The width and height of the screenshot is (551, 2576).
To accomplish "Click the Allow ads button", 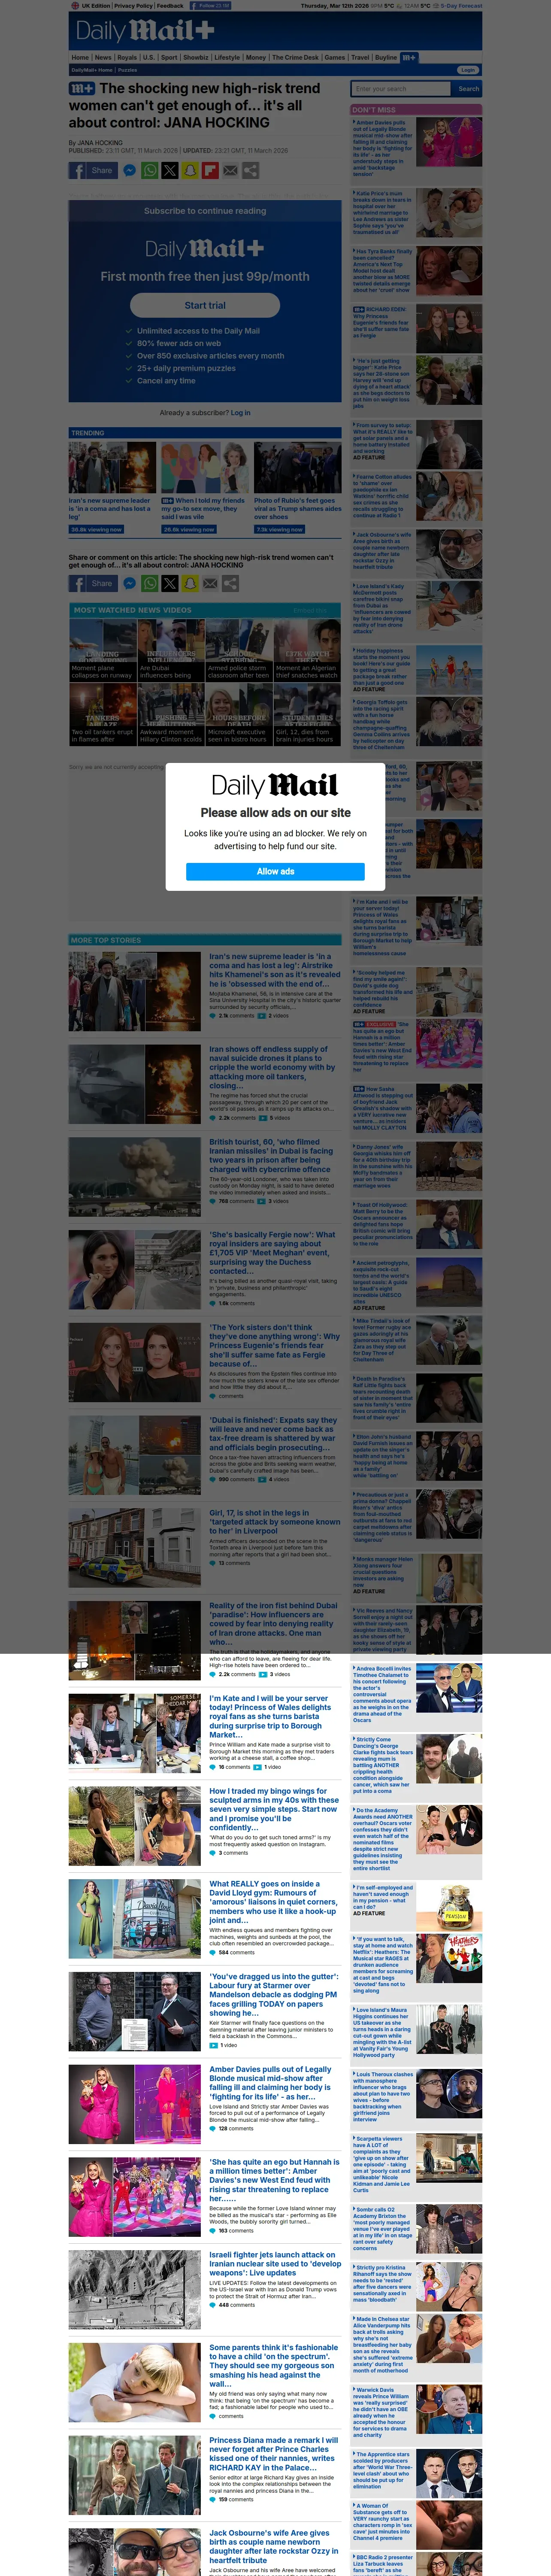I will [x=275, y=871].
